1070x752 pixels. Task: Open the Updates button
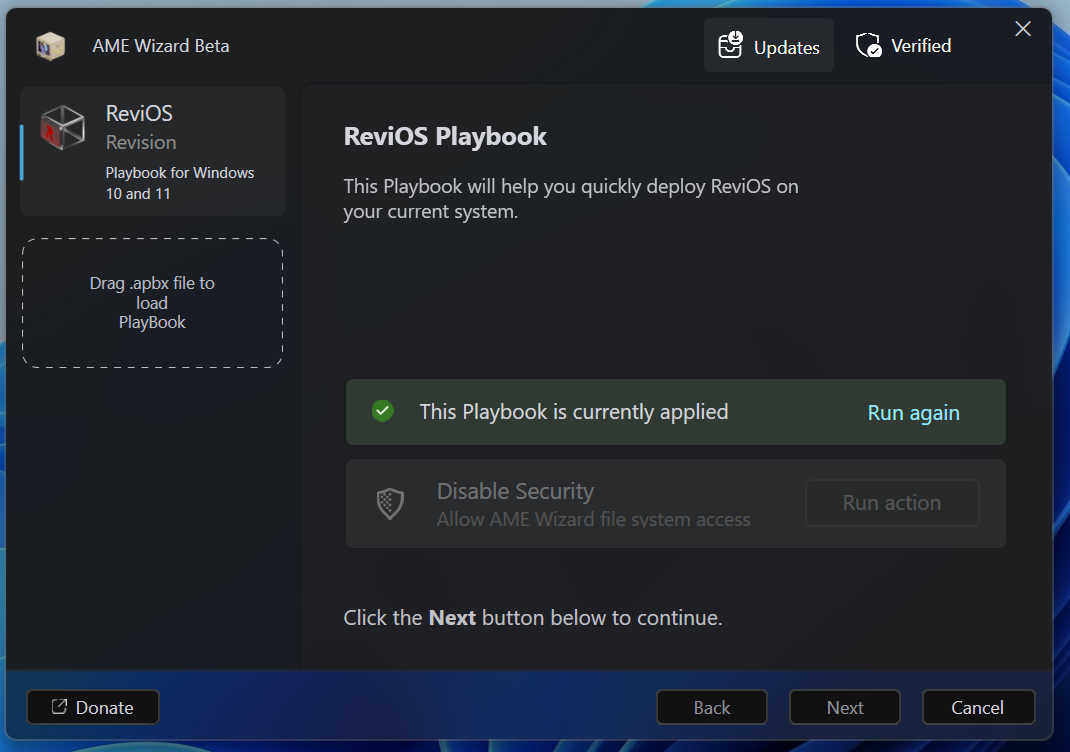click(768, 46)
